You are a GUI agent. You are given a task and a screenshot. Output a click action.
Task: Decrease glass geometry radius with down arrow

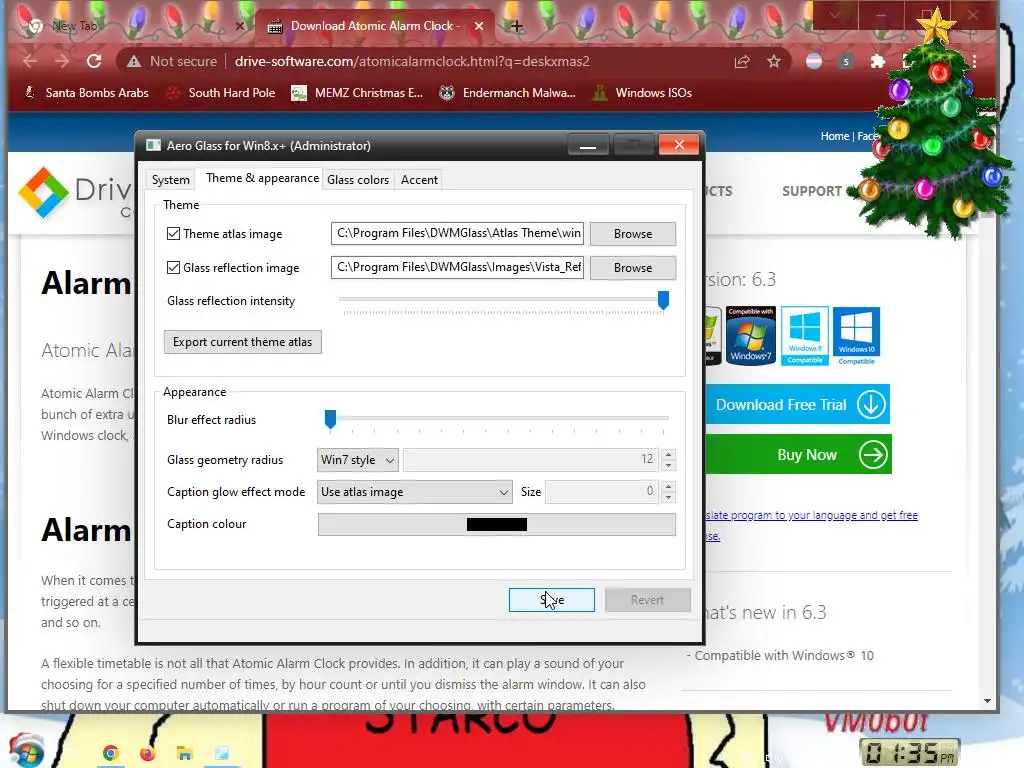coord(668,466)
